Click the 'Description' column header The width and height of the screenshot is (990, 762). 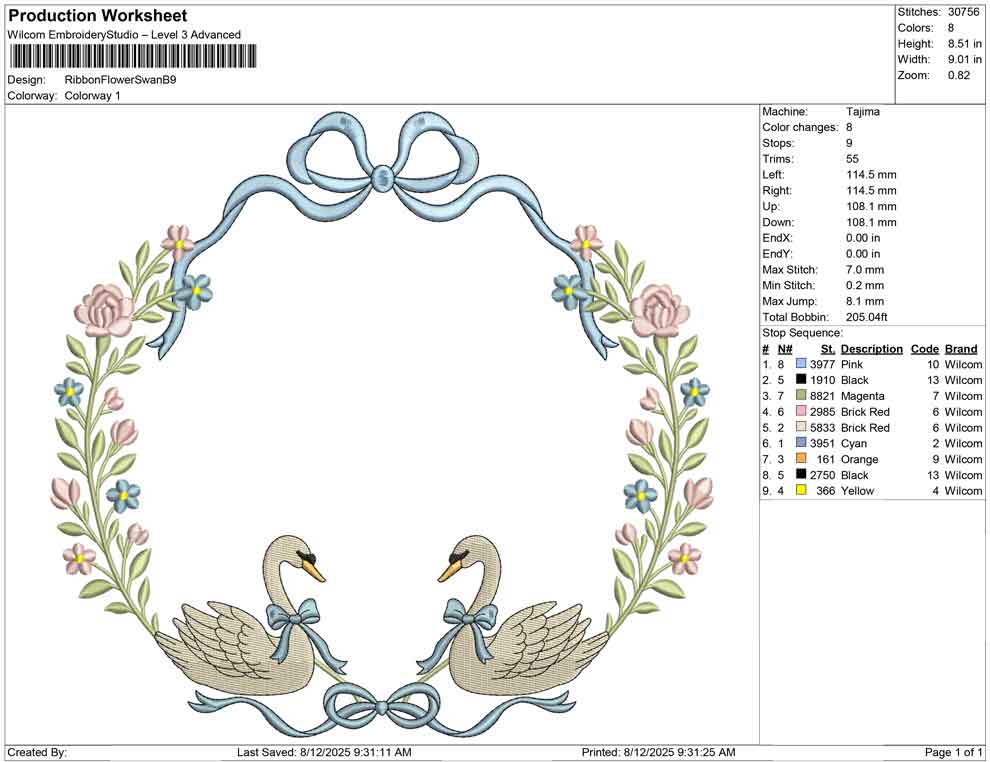click(872, 348)
